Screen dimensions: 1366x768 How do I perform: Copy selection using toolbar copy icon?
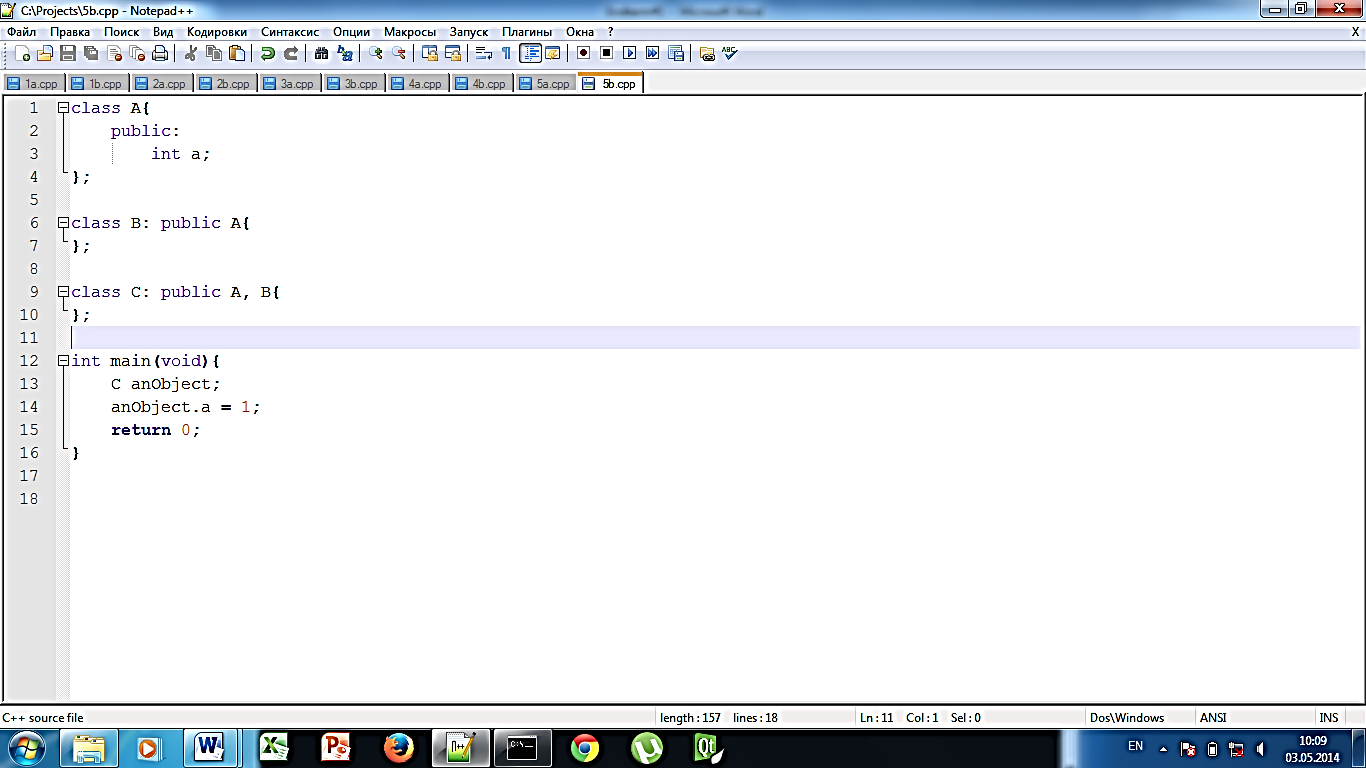[x=213, y=54]
